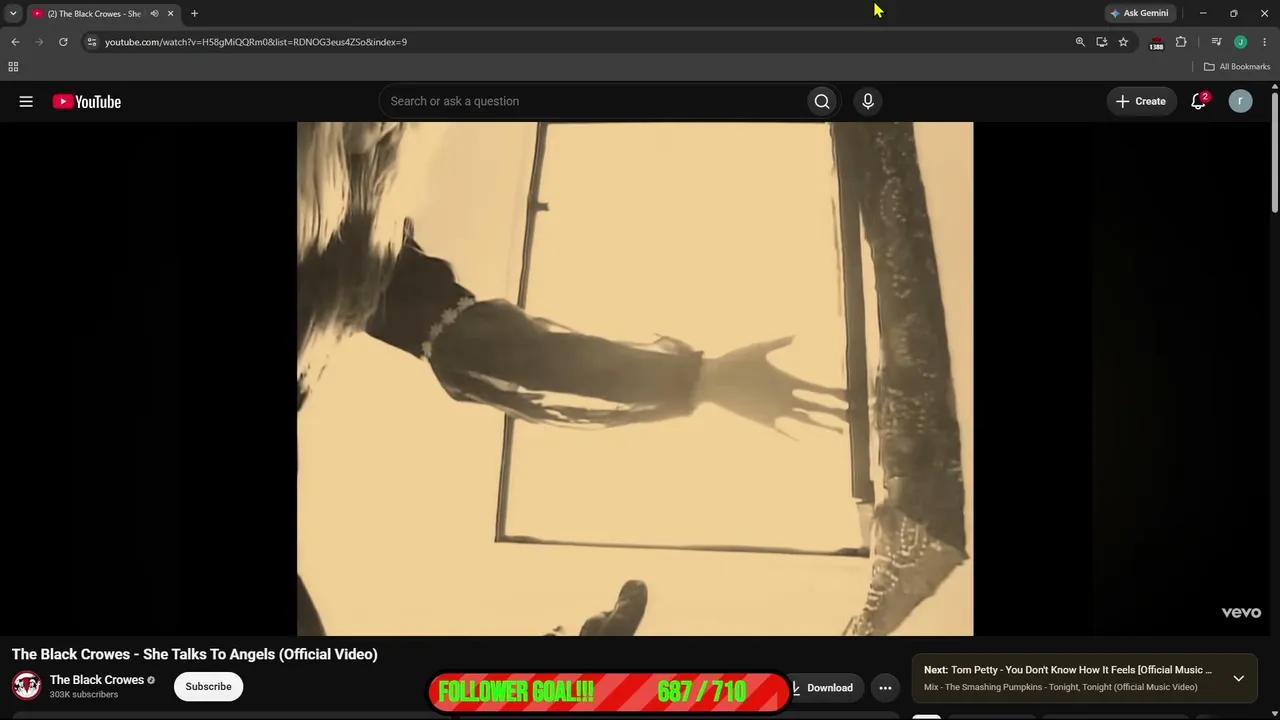Image resolution: width=1280 pixels, height=720 pixels.
Task: Expand the Next up playlist chevron
Action: click(x=1238, y=678)
